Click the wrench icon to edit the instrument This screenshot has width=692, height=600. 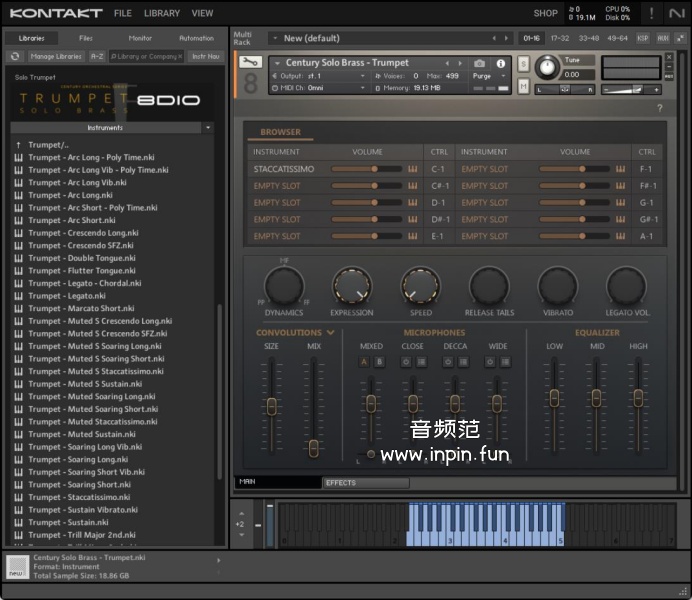click(251, 64)
